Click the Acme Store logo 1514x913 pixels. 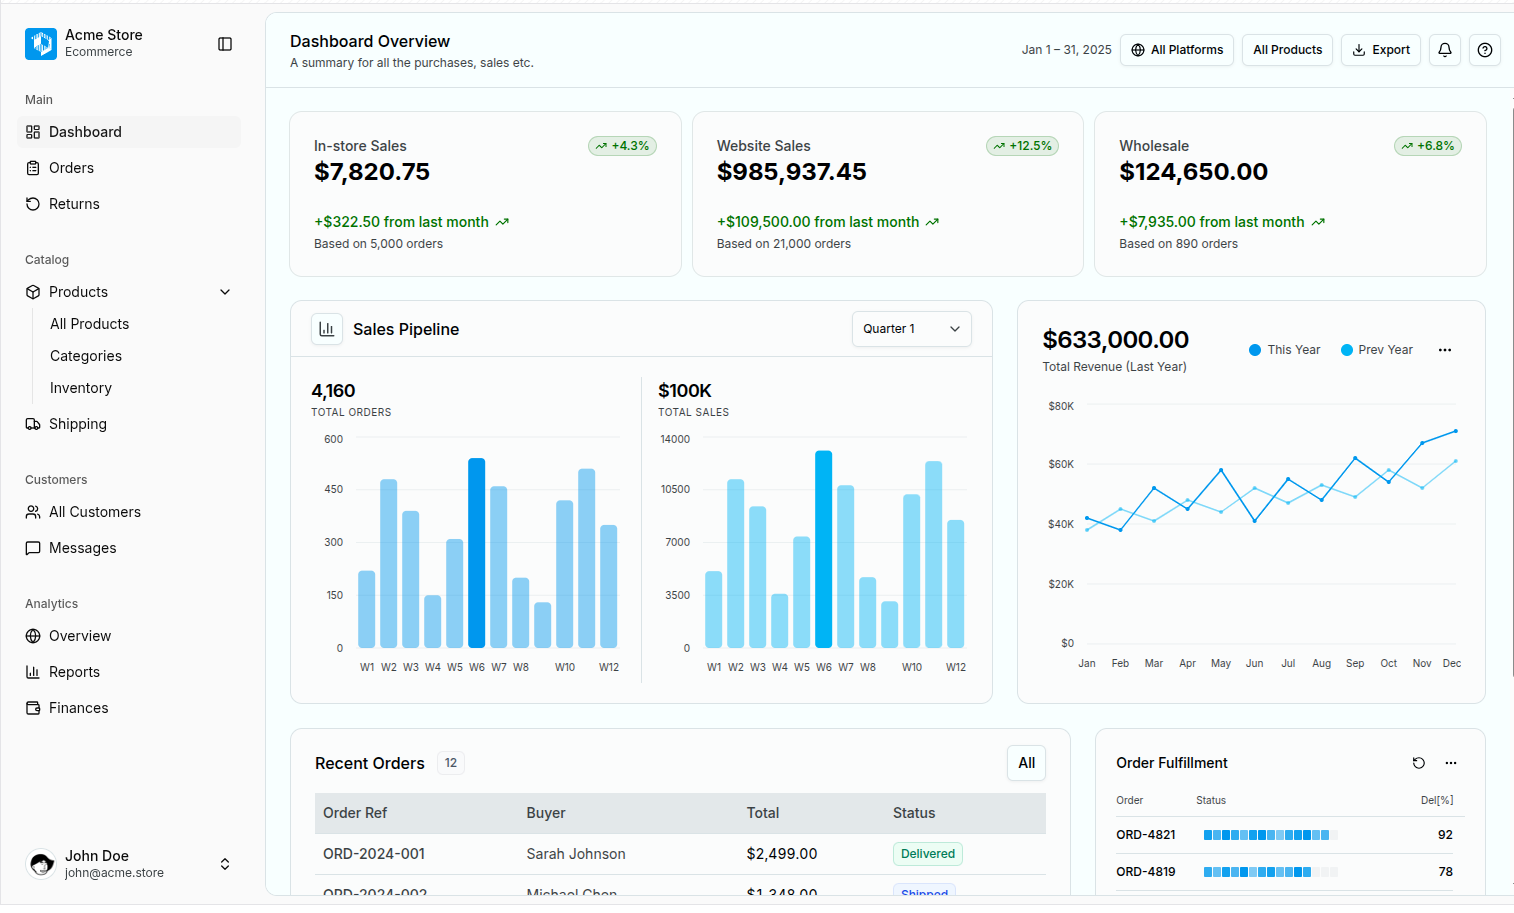[x=41, y=43]
